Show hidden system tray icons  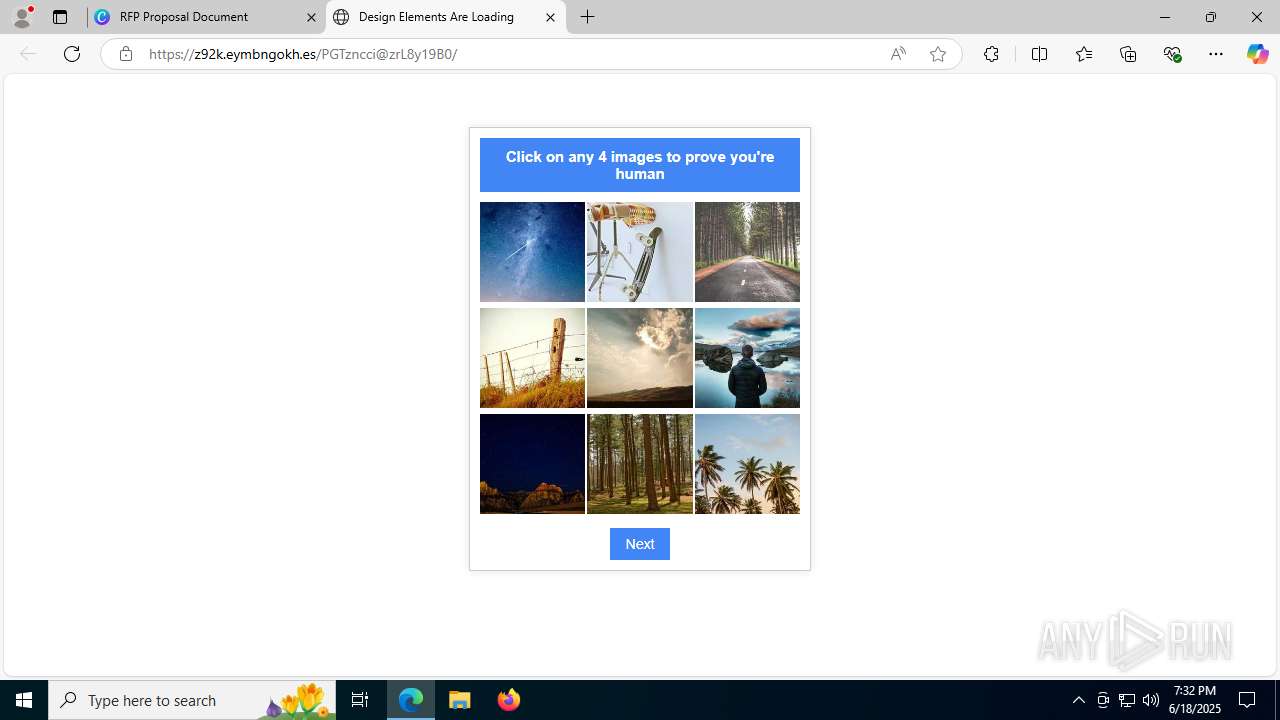(x=1078, y=700)
